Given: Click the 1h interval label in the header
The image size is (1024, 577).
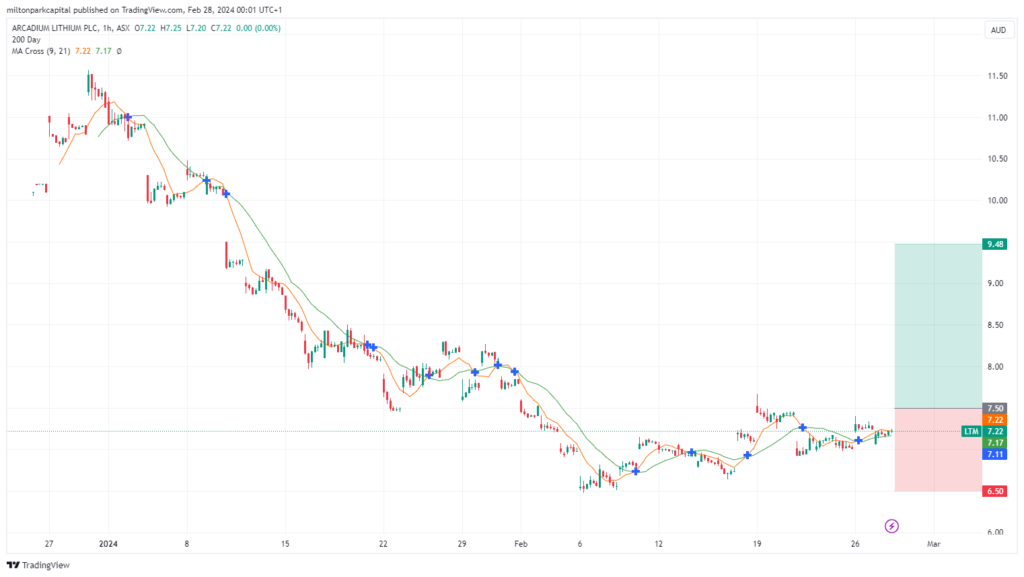Looking at the screenshot, I should tap(107, 28).
